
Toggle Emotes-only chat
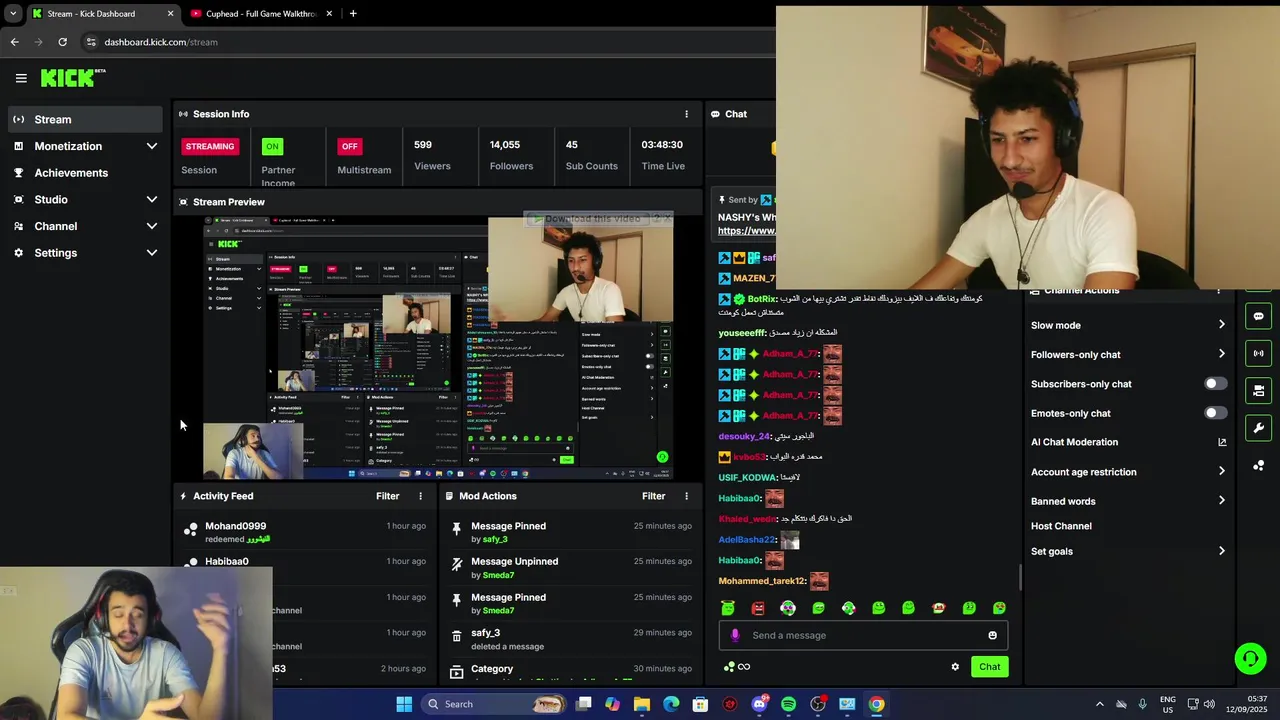(1215, 413)
